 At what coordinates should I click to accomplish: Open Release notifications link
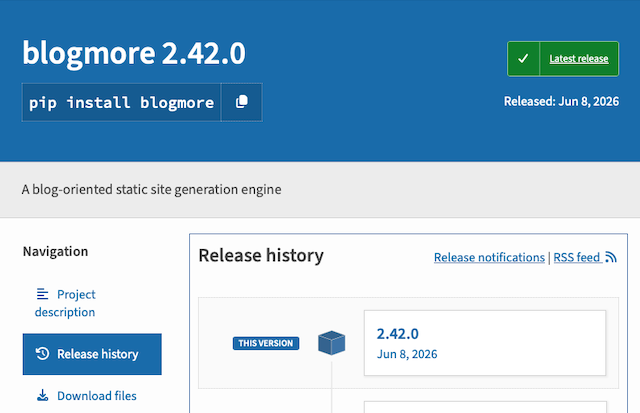489,258
